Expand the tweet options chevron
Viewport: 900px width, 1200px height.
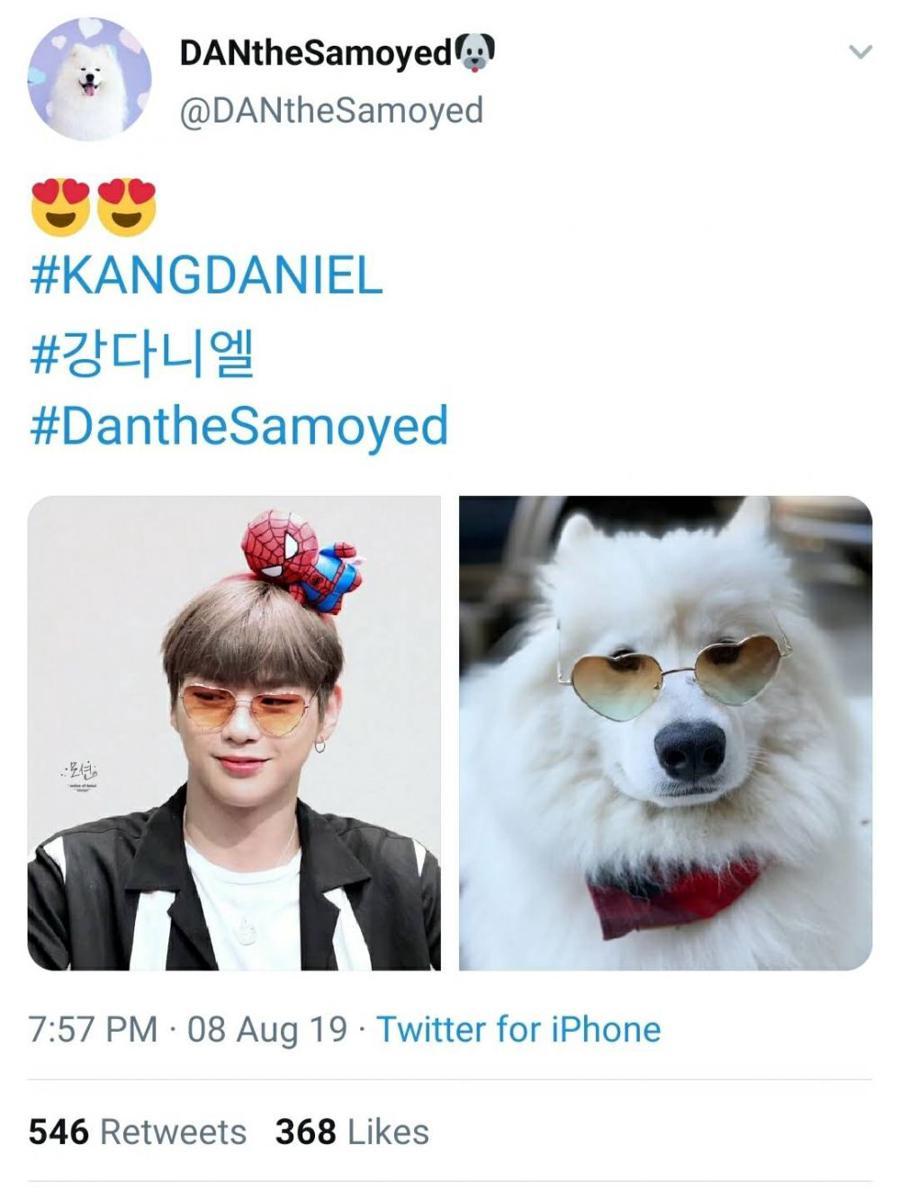pos(860,52)
